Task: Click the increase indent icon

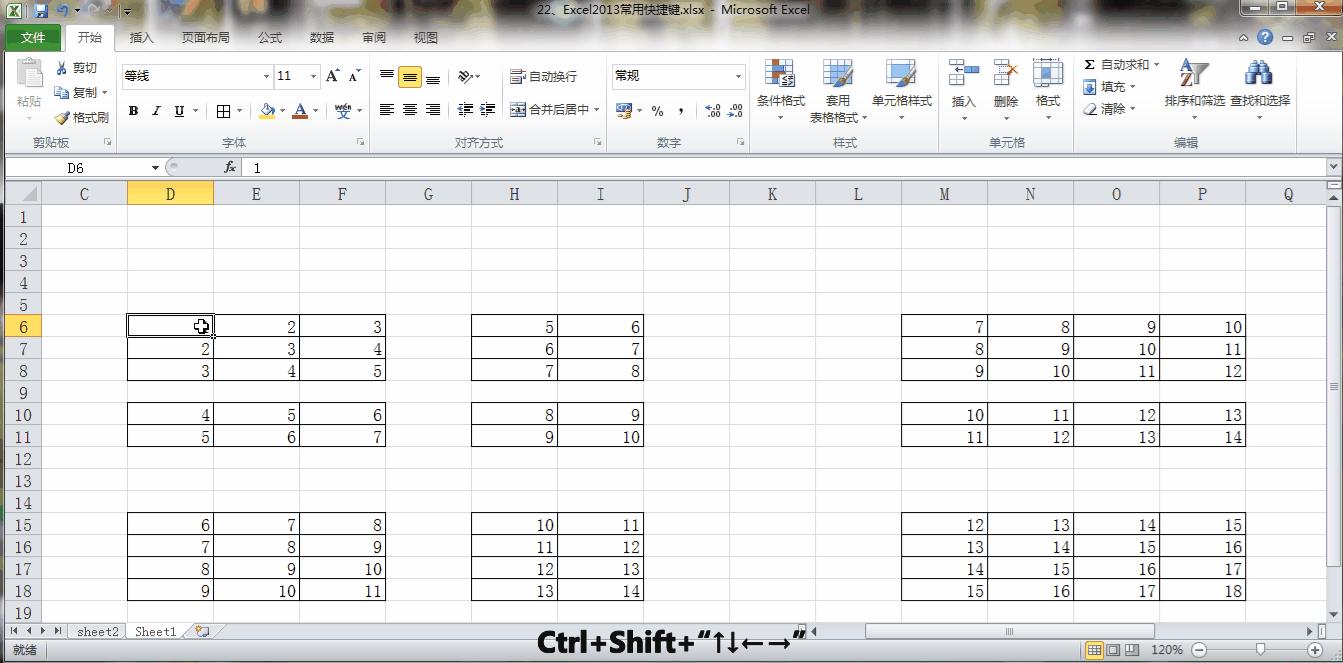Action: [488, 110]
